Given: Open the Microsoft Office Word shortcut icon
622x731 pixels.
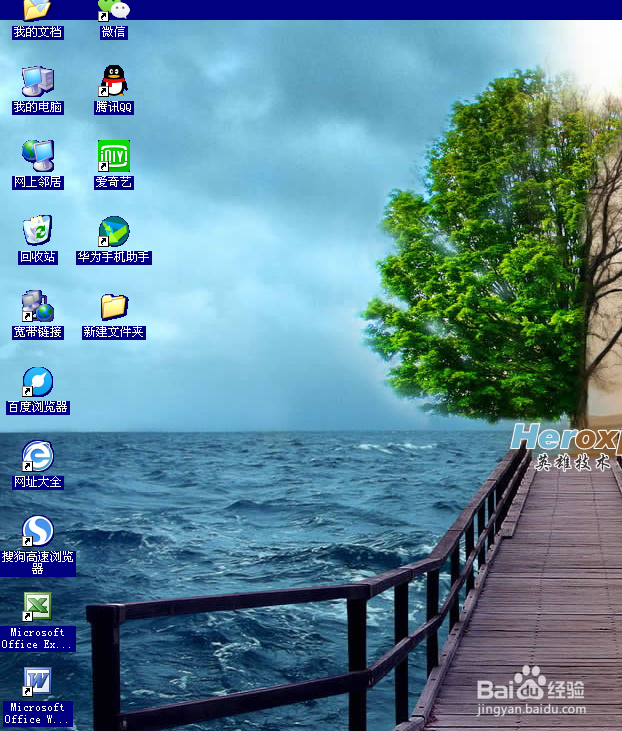Looking at the screenshot, I should point(37,682).
